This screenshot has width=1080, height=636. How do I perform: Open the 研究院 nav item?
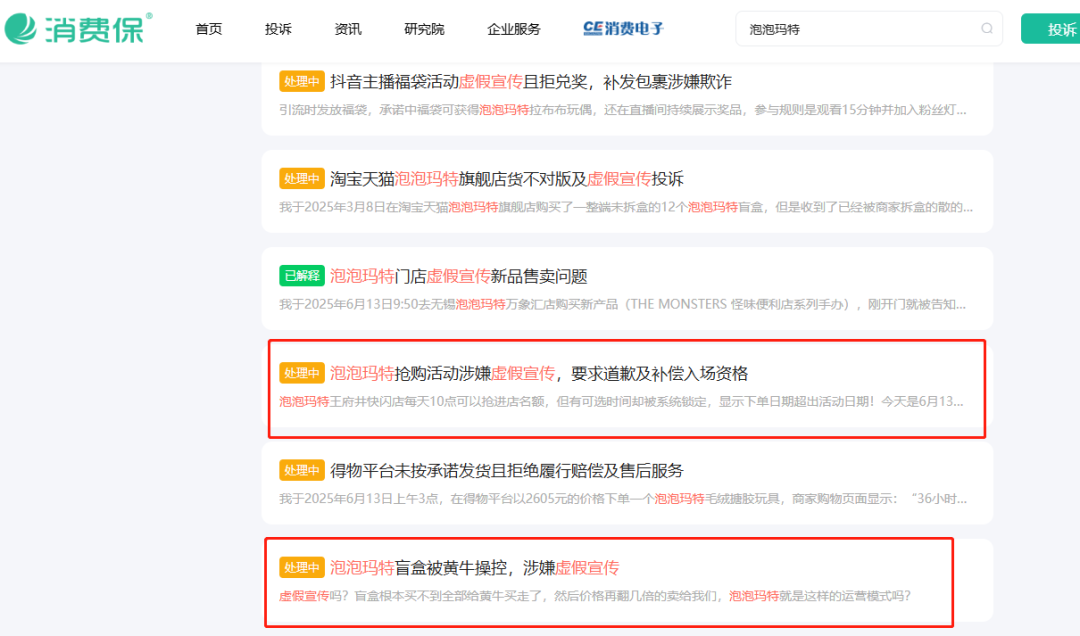click(424, 29)
